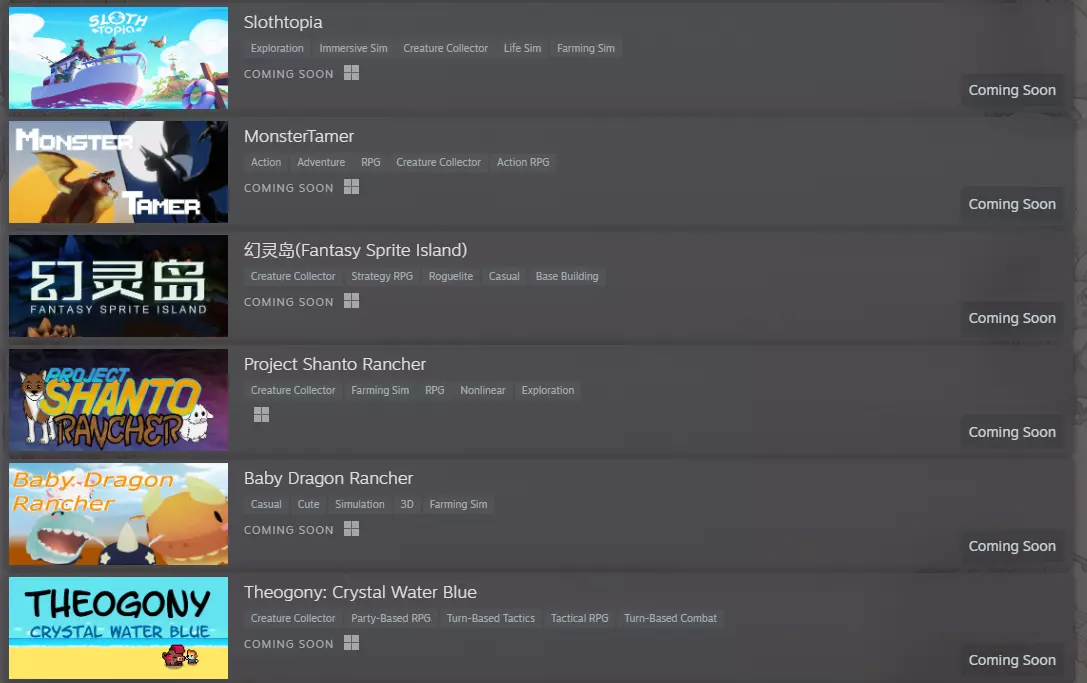The width and height of the screenshot is (1087, 683).
Task: Click Windows icon under Fantasy Sprite Island
Action: 351,301
